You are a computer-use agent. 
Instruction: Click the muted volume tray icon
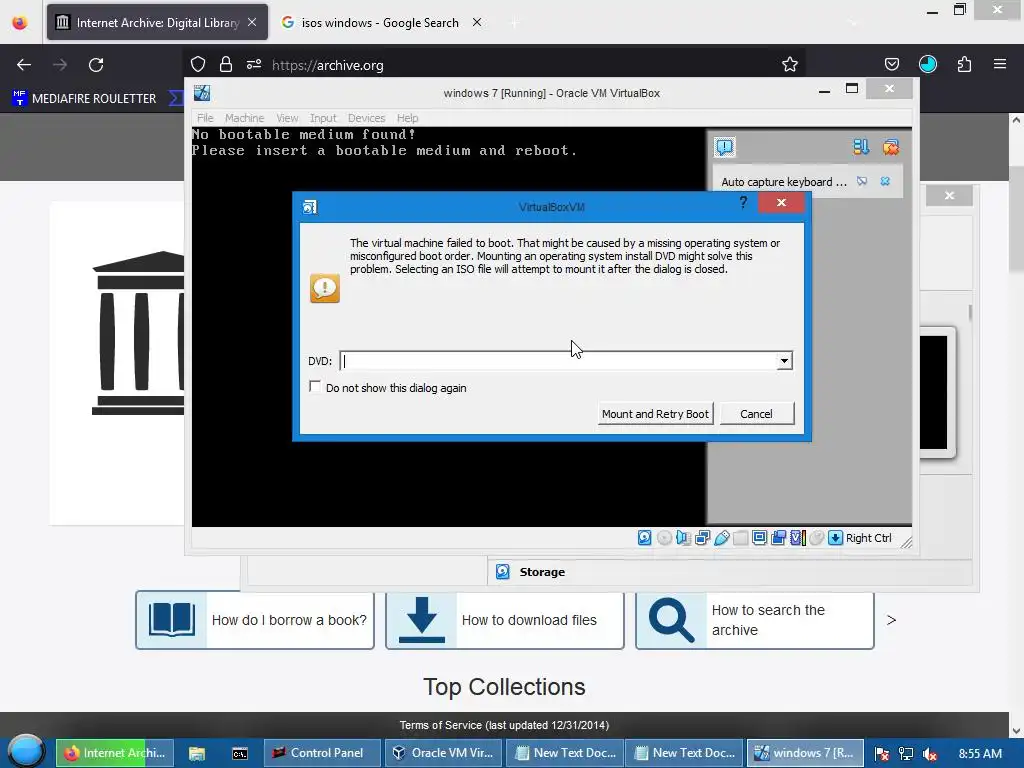pyautogui.click(x=930, y=754)
